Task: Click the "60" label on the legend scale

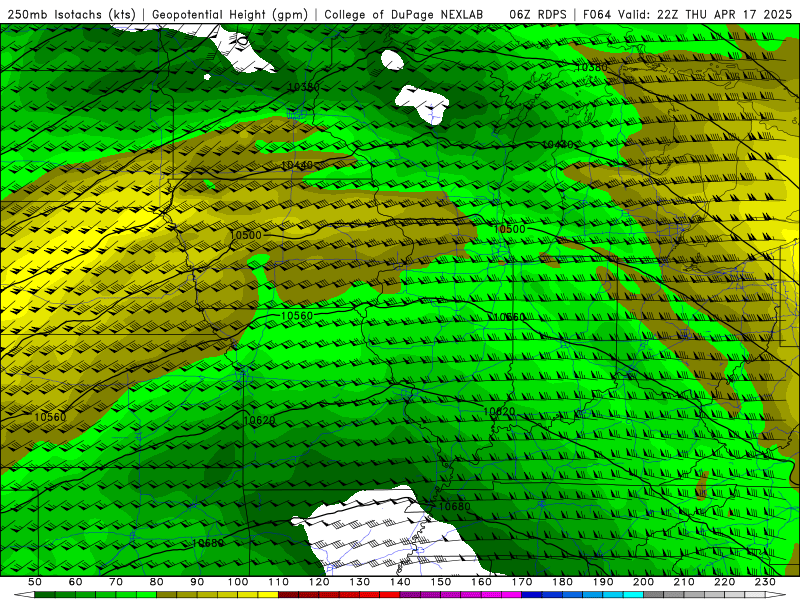Action: (x=75, y=582)
